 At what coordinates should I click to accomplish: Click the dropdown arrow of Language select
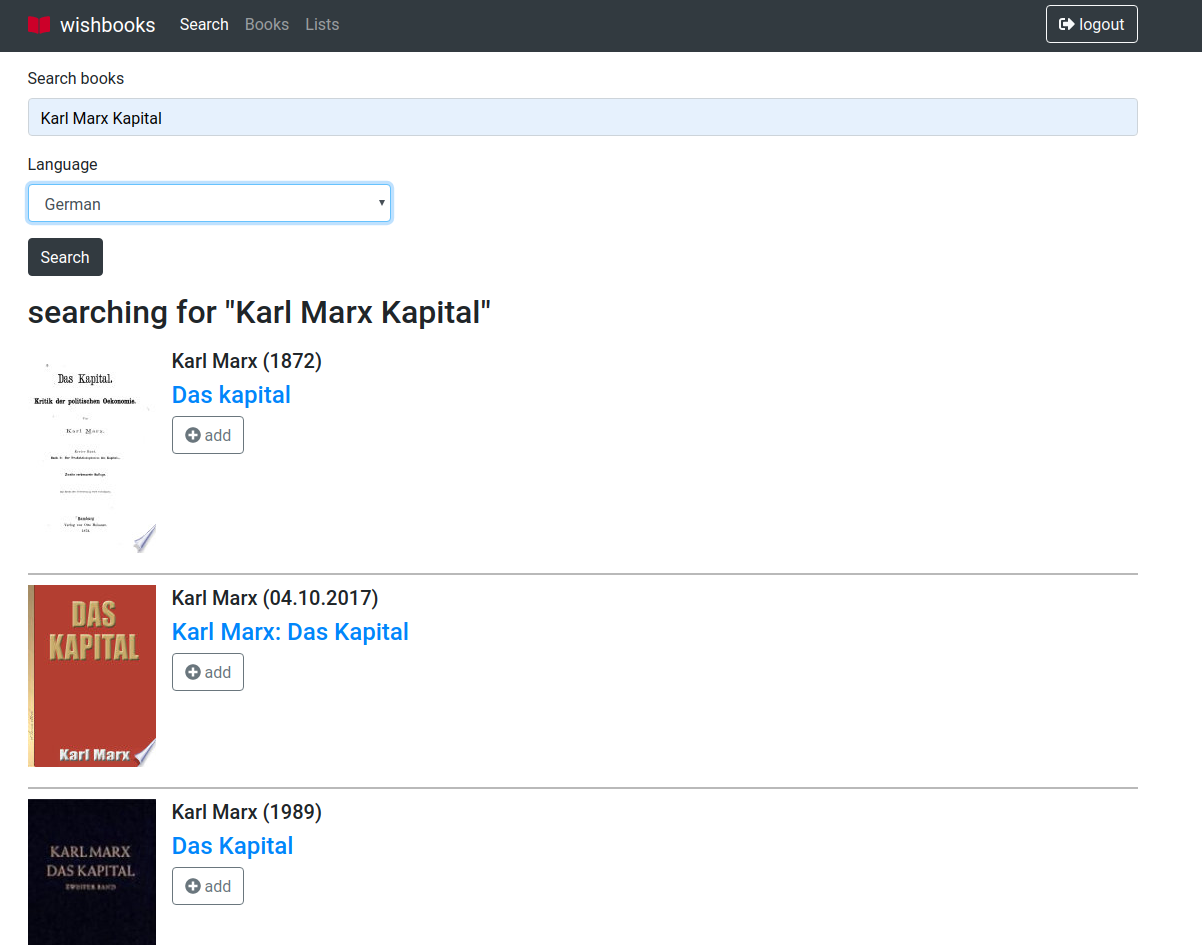(x=381, y=203)
